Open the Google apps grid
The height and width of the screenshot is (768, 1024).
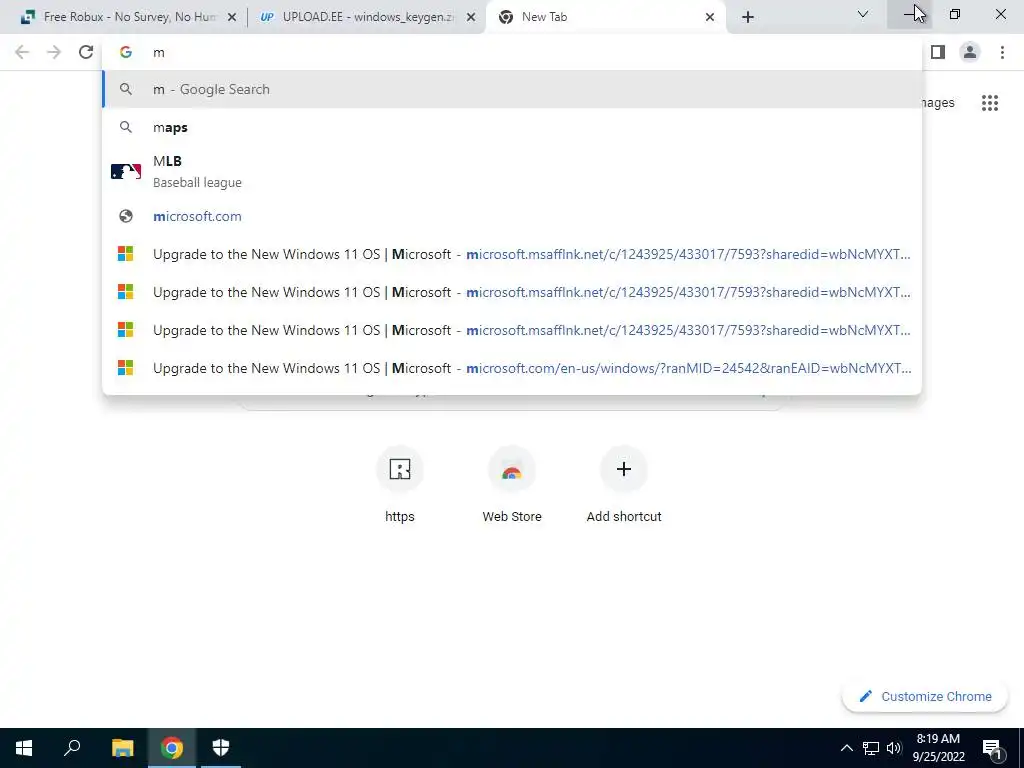[x=990, y=103]
